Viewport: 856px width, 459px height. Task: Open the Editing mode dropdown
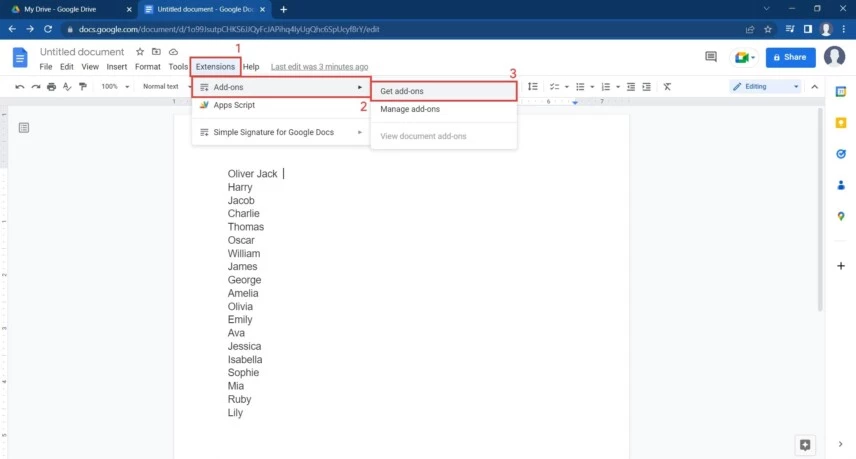click(765, 87)
